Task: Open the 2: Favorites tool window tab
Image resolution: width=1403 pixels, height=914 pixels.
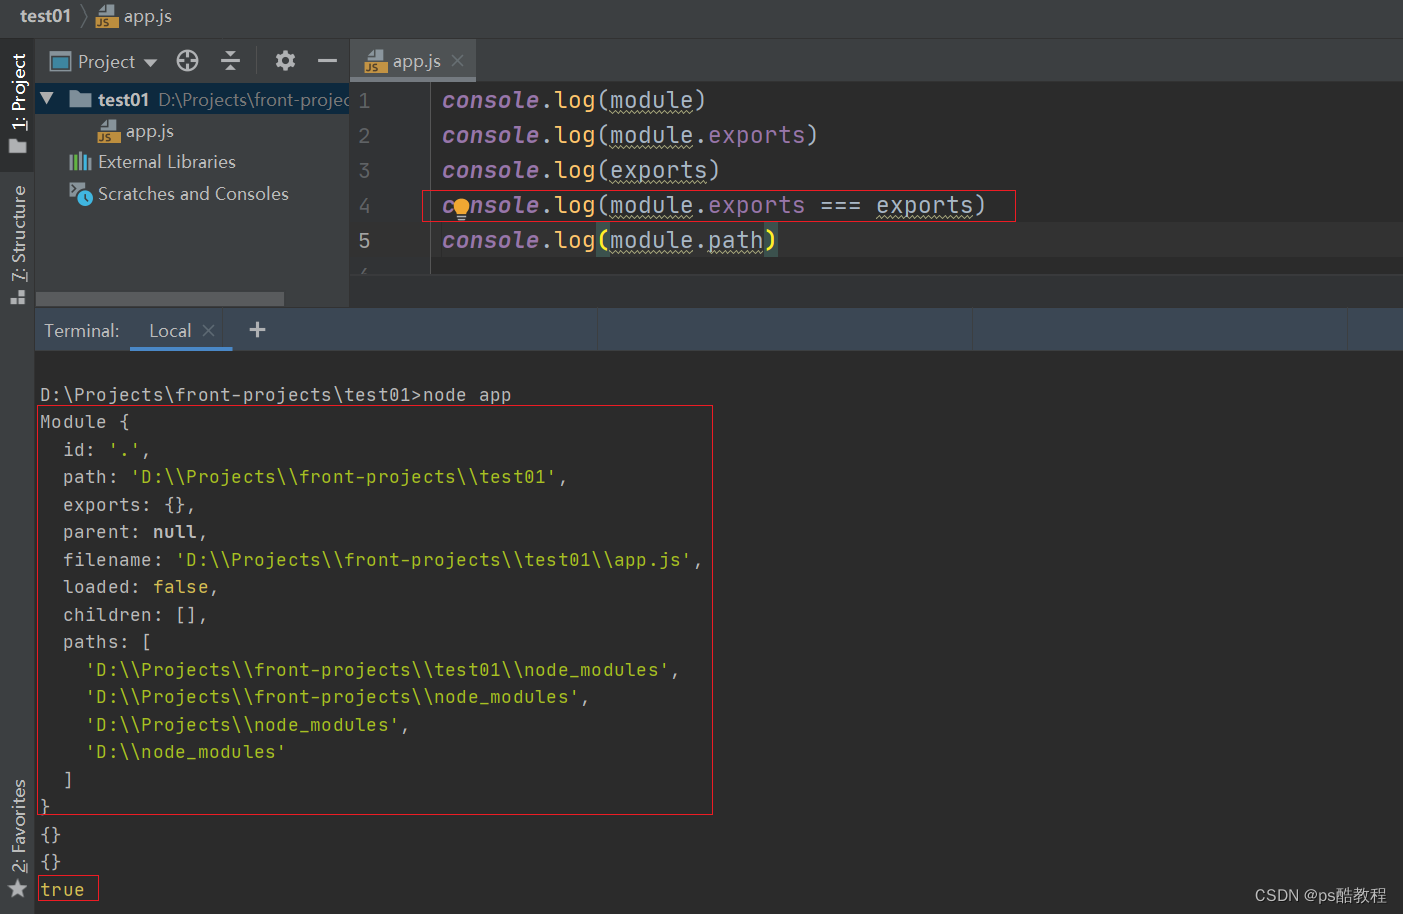Action: (18, 836)
